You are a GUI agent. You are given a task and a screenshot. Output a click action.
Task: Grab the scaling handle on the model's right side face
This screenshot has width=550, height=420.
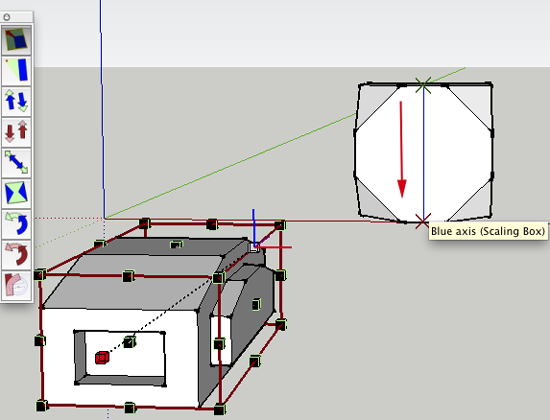(x=256, y=304)
